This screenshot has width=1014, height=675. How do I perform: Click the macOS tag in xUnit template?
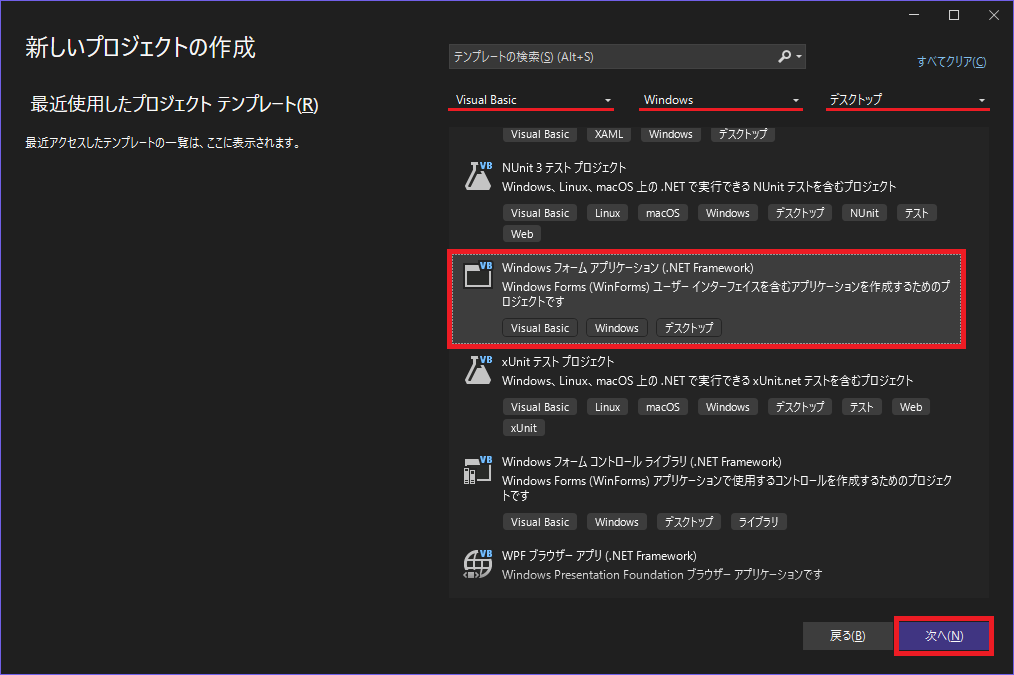point(663,407)
